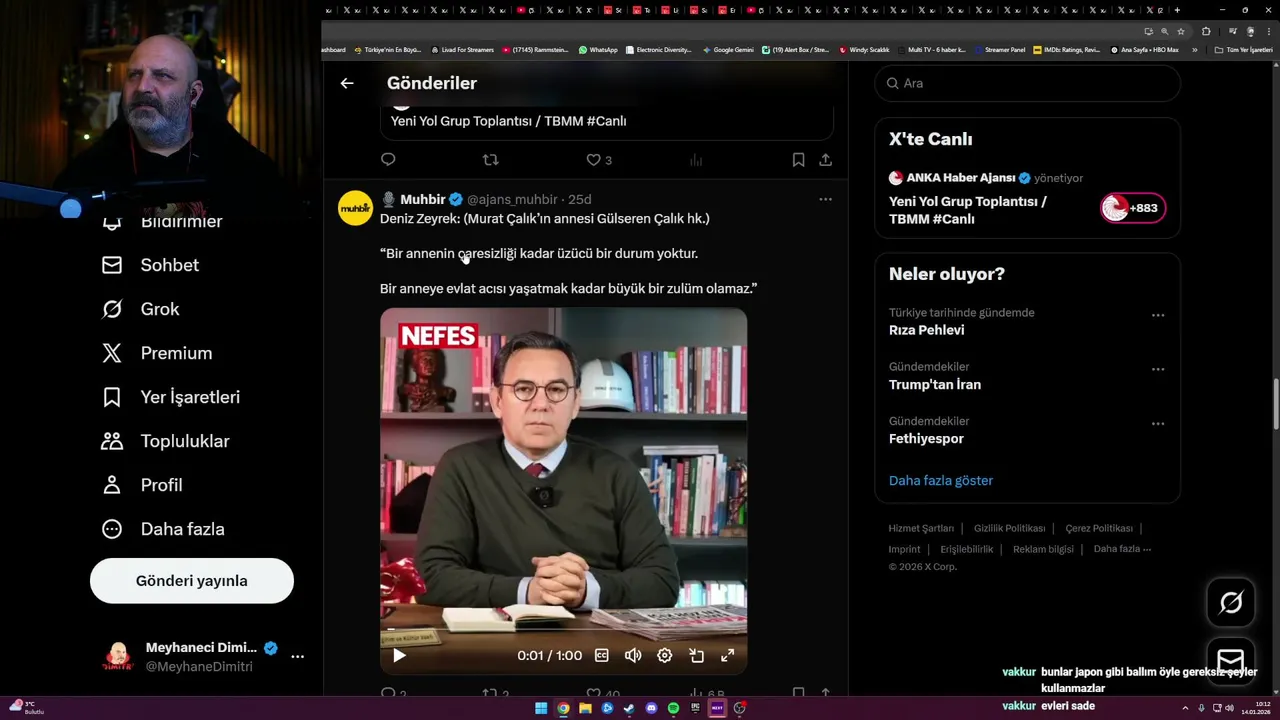Open Sohbet messages in sidebar
Viewport: 1280px width, 720px height.
[x=150, y=265]
